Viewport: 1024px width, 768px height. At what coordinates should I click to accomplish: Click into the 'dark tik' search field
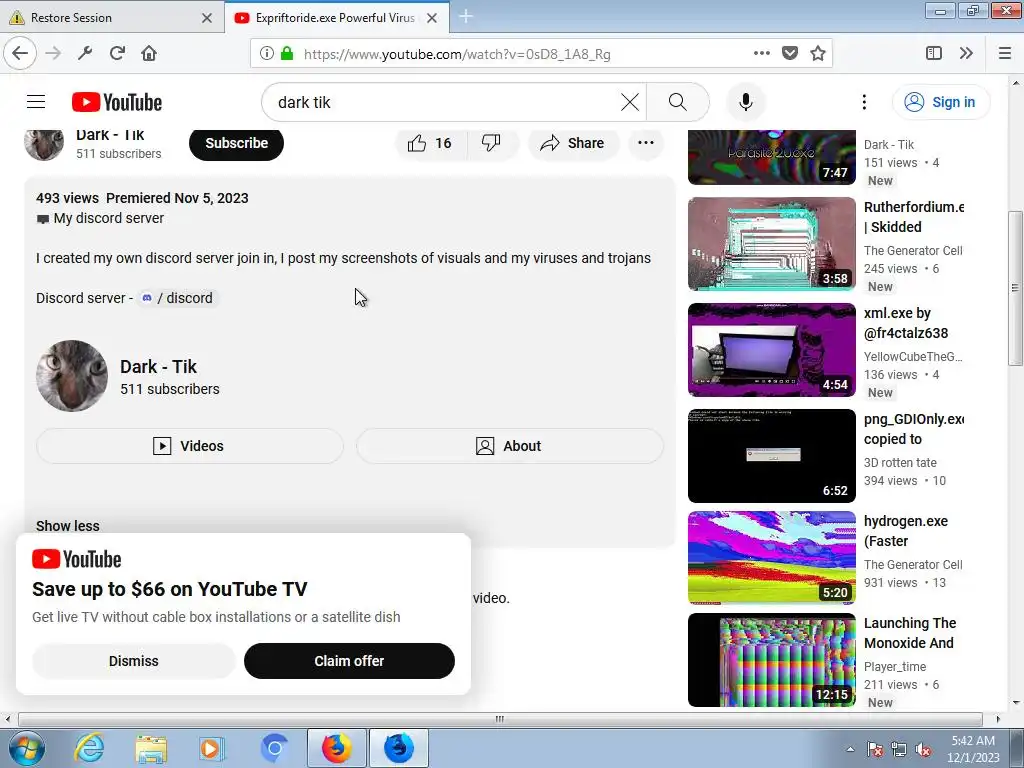pyautogui.click(x=444, y=102)
